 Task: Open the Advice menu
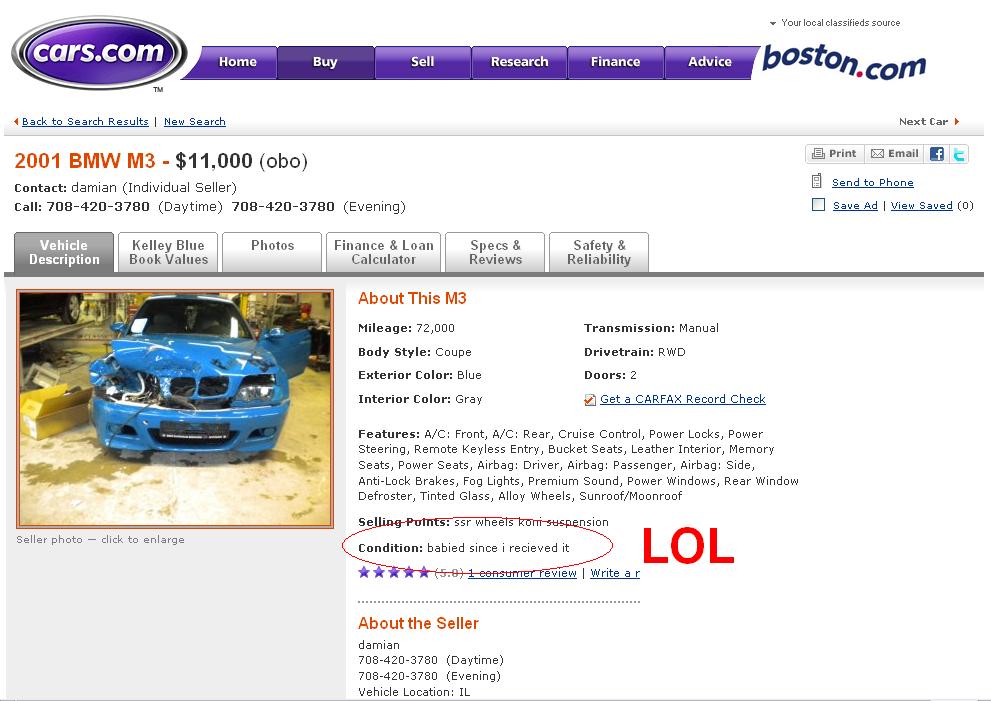coord(710,62)
